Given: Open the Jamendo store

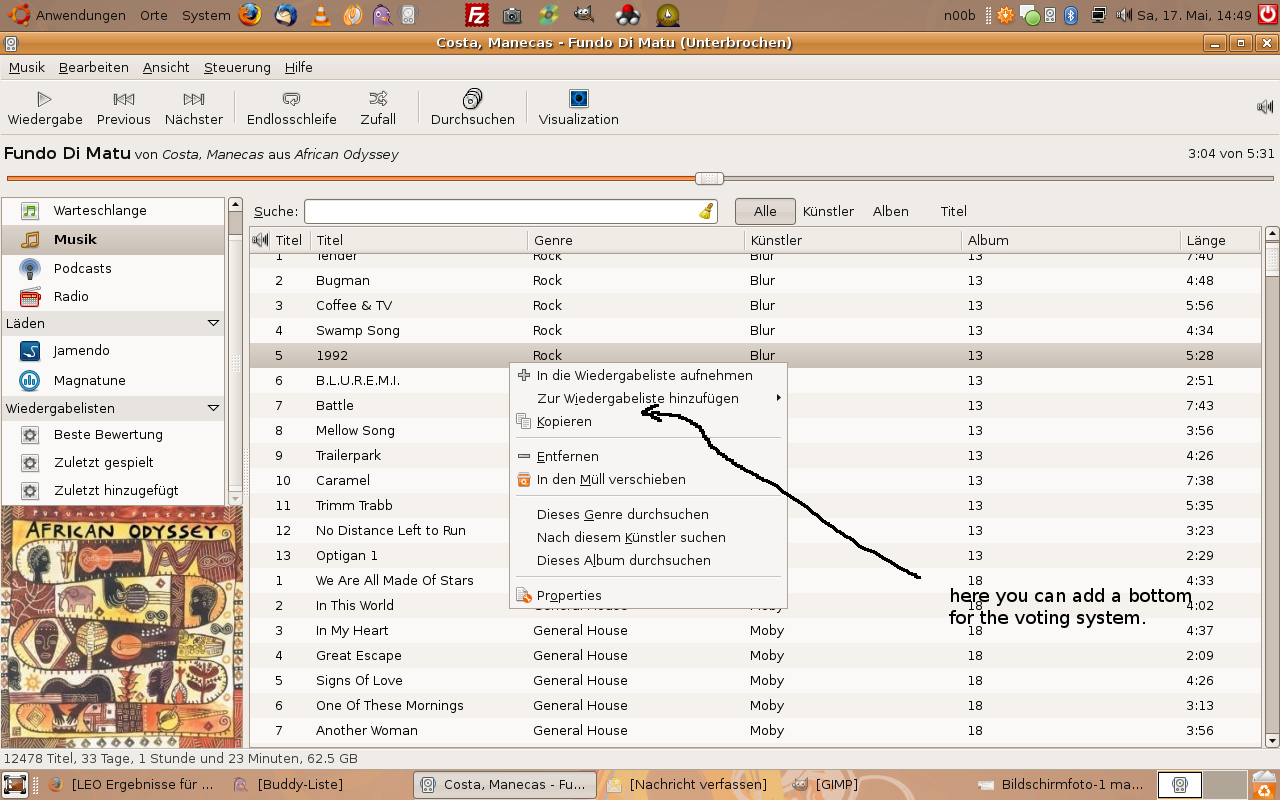Looking at the screenshot, I should pos(113,351).
